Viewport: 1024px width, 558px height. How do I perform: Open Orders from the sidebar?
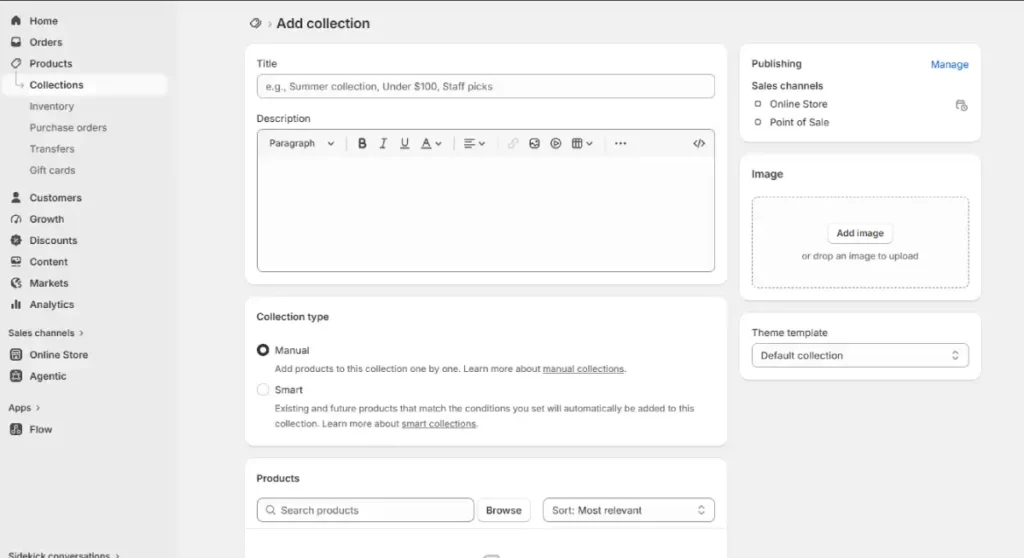[x=45, y=42]
